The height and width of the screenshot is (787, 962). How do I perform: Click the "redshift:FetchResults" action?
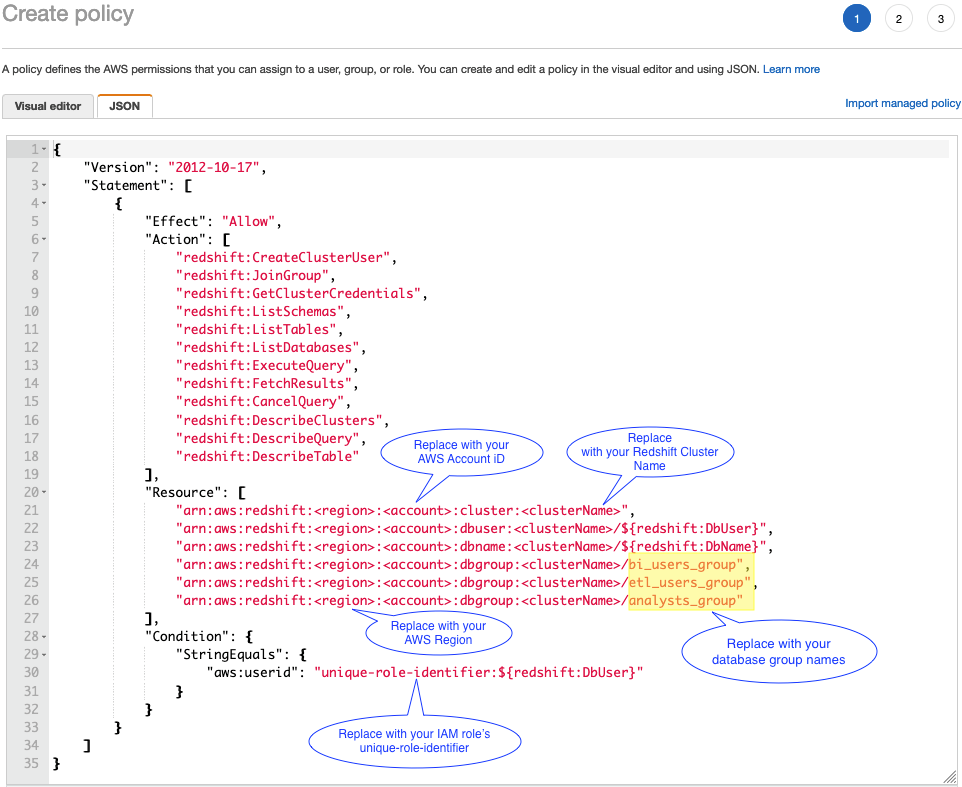[x=264, y=383]
